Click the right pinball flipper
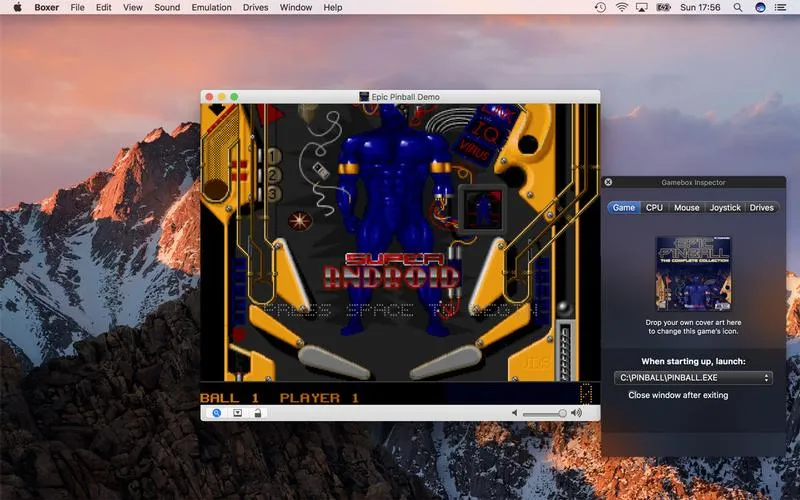800x500 pixels. point(446,362)
